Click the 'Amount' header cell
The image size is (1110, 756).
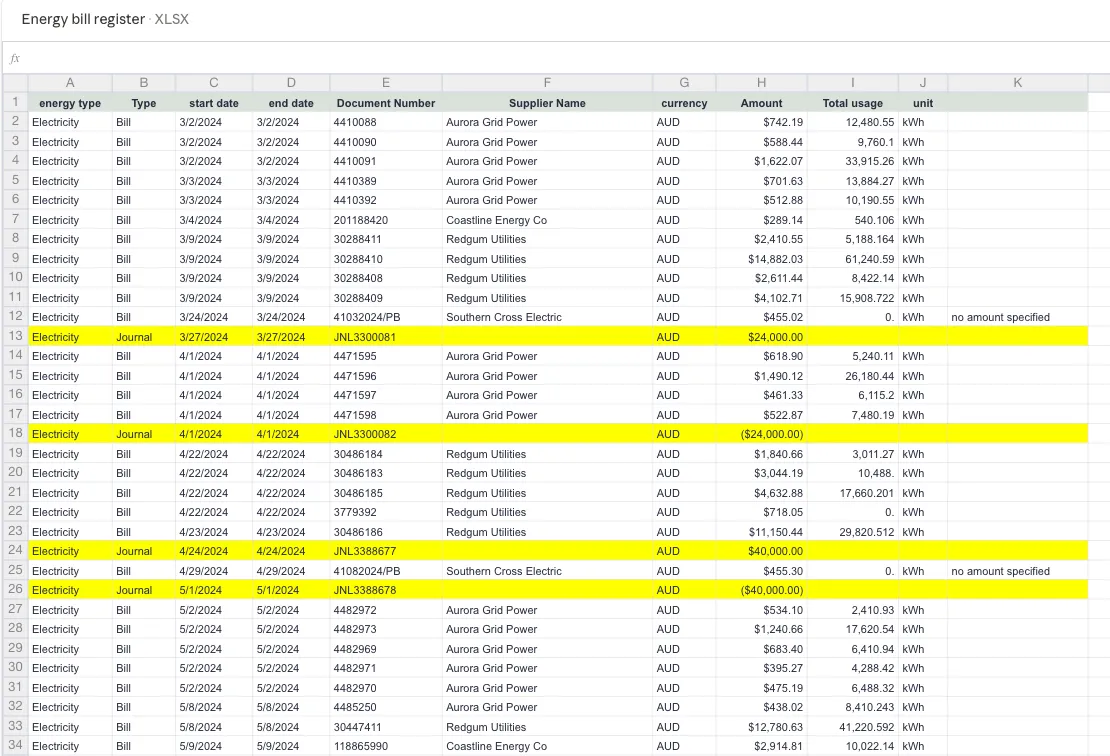pos(762,103)
